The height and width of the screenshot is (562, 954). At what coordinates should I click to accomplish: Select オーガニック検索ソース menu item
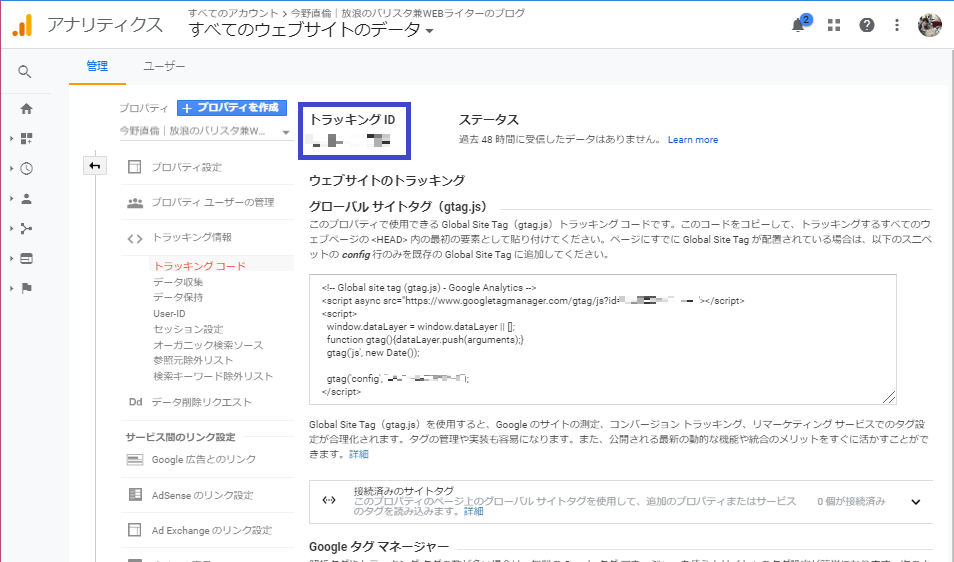pos(208,345)
